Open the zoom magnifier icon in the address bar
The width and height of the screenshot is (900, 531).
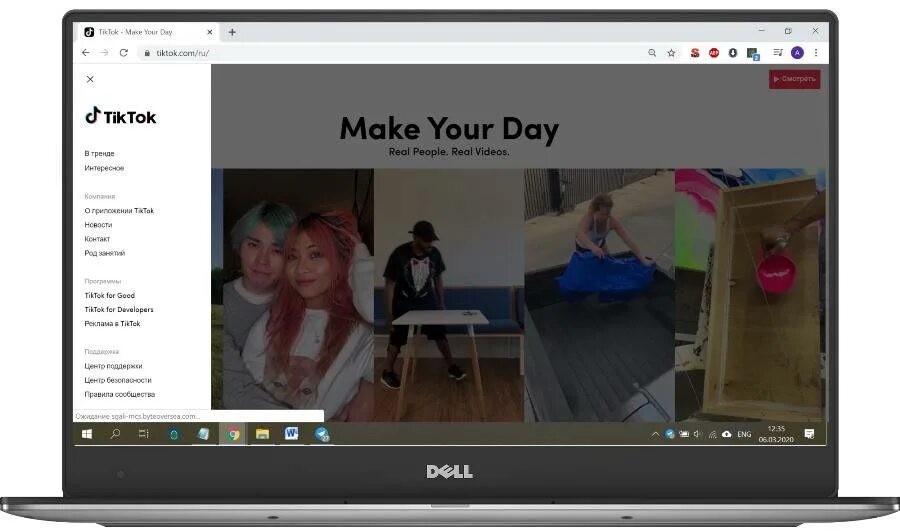coord(652,53)
